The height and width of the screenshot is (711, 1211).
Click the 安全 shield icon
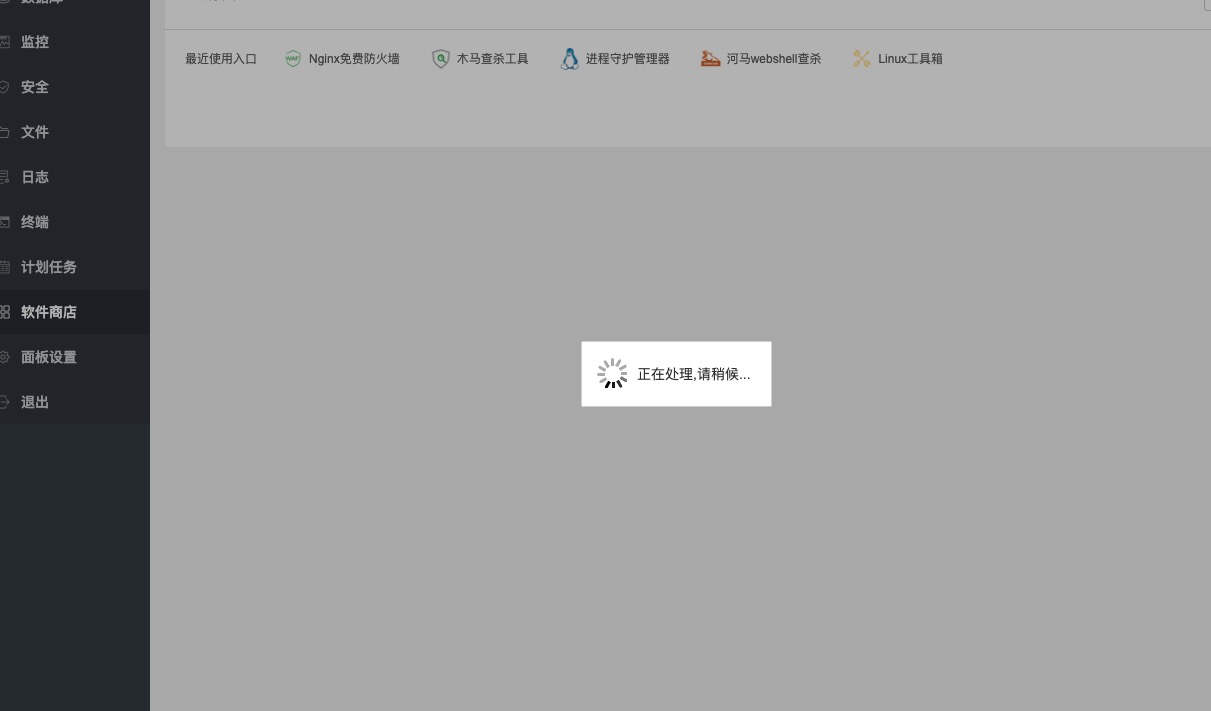(4, 87)
